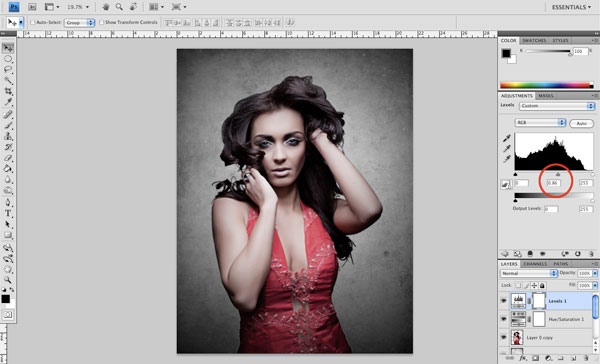
Task: Select the Eyedropper tool in the toolbox
Action: (x=8, y=102)
